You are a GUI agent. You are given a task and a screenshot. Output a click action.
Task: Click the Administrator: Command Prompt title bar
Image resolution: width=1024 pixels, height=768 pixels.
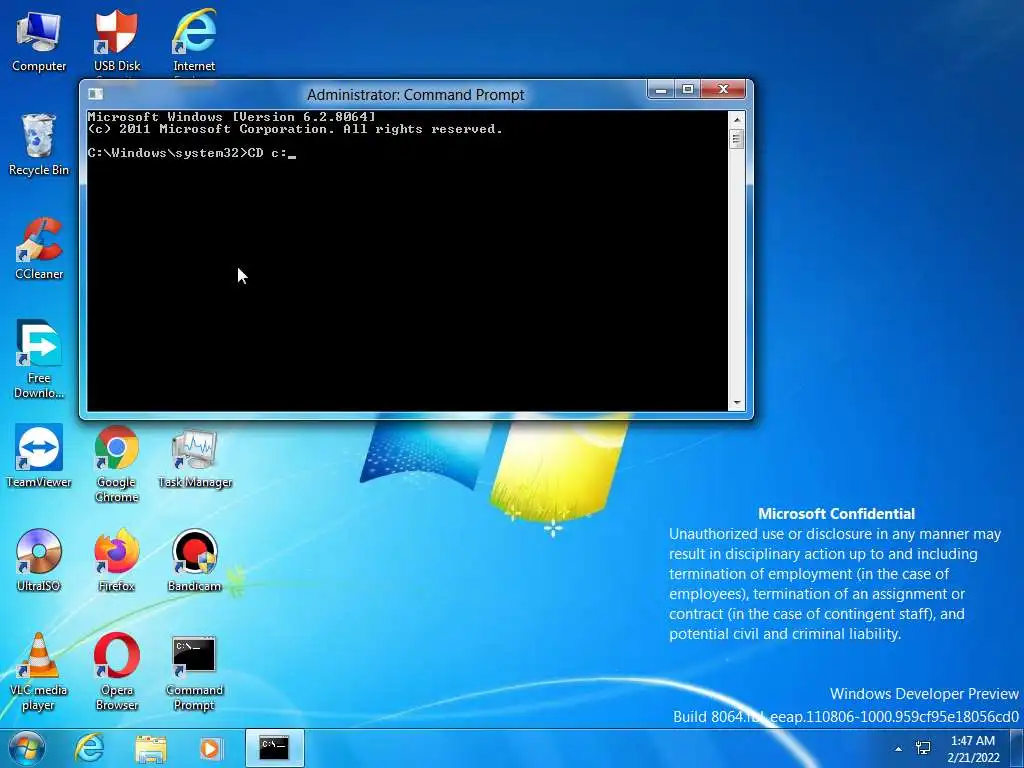tap(415, 95)
